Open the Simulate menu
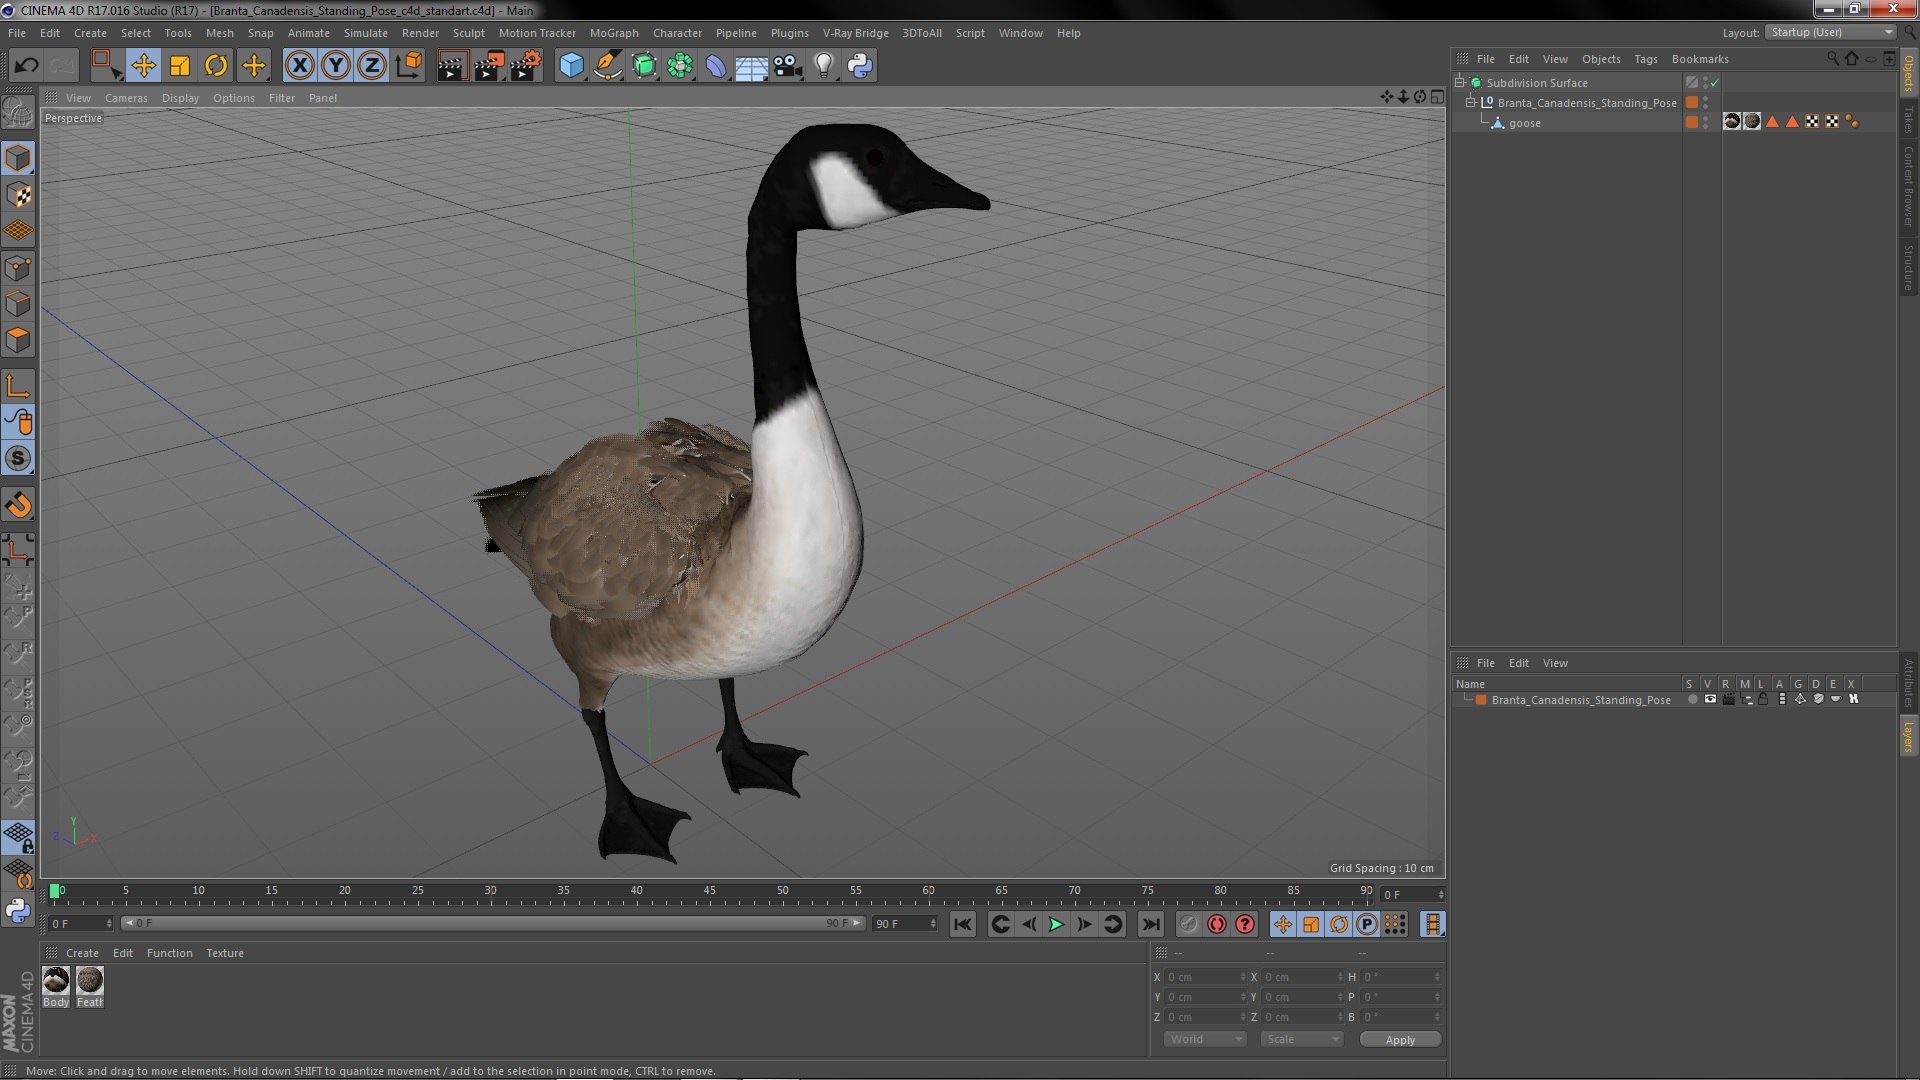 [366, 33]
